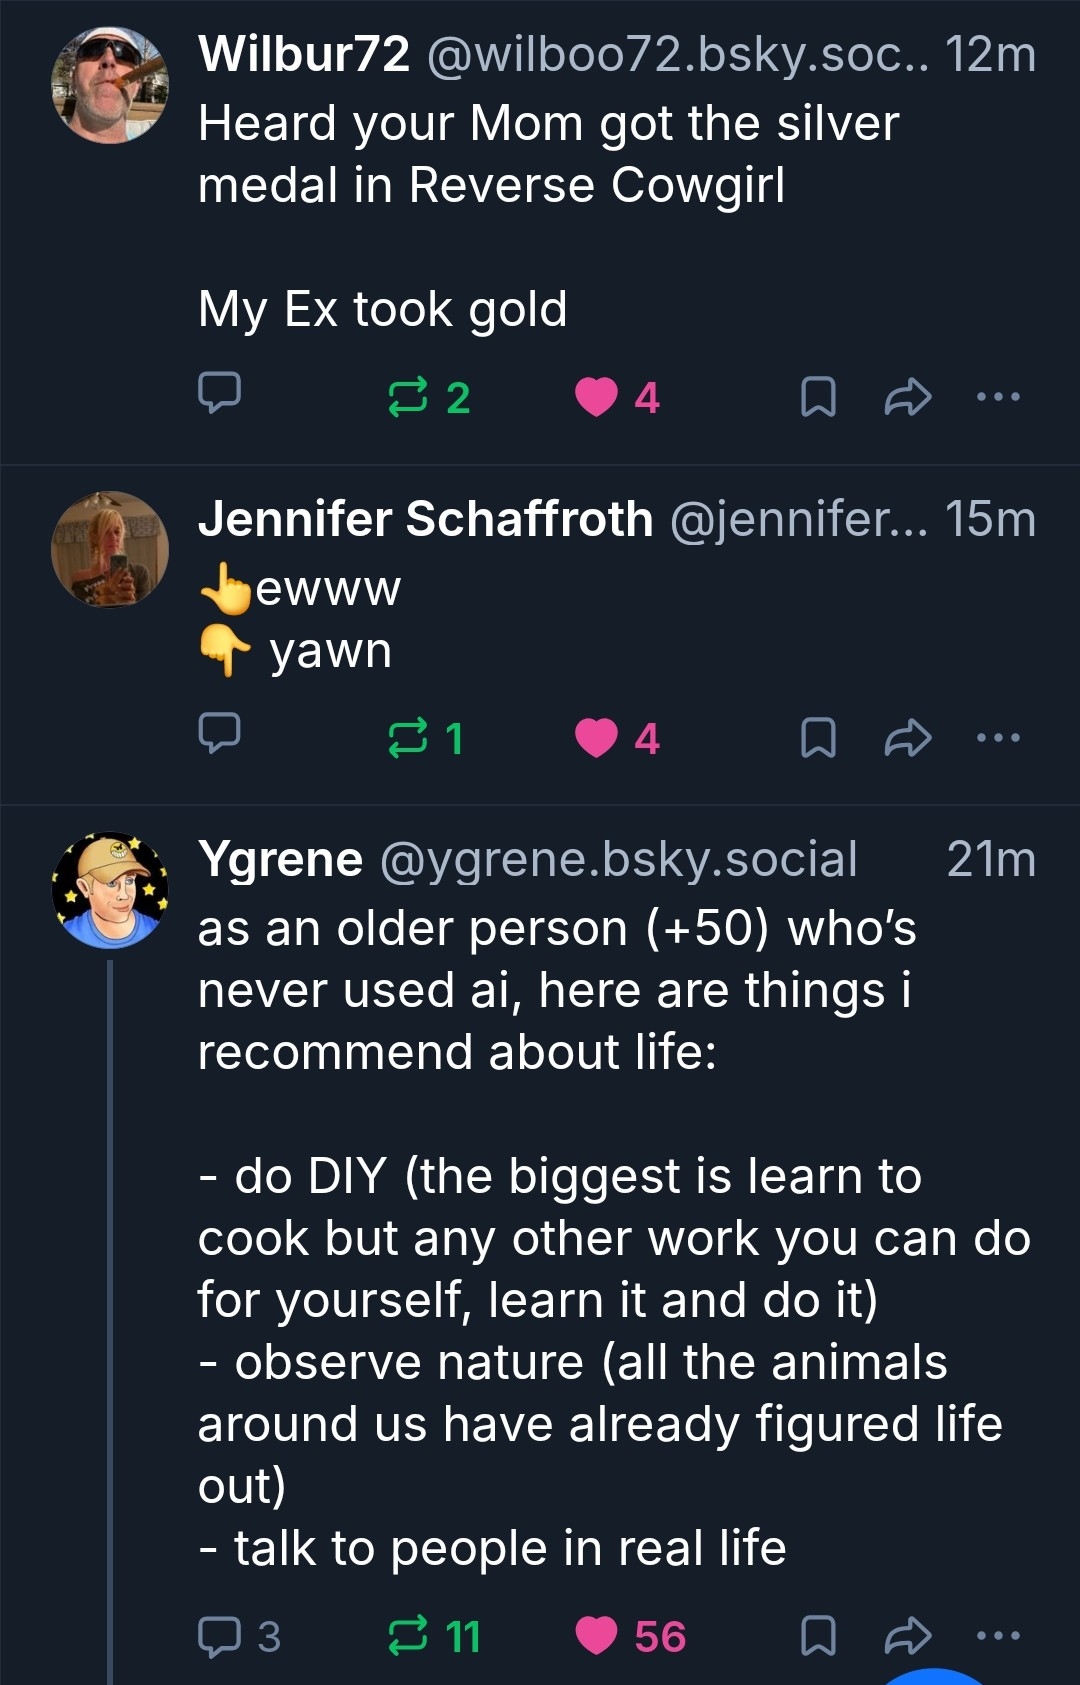Open more options on Wilbur72's post
Viewport: 1080px width, 1685px height.
998,397
